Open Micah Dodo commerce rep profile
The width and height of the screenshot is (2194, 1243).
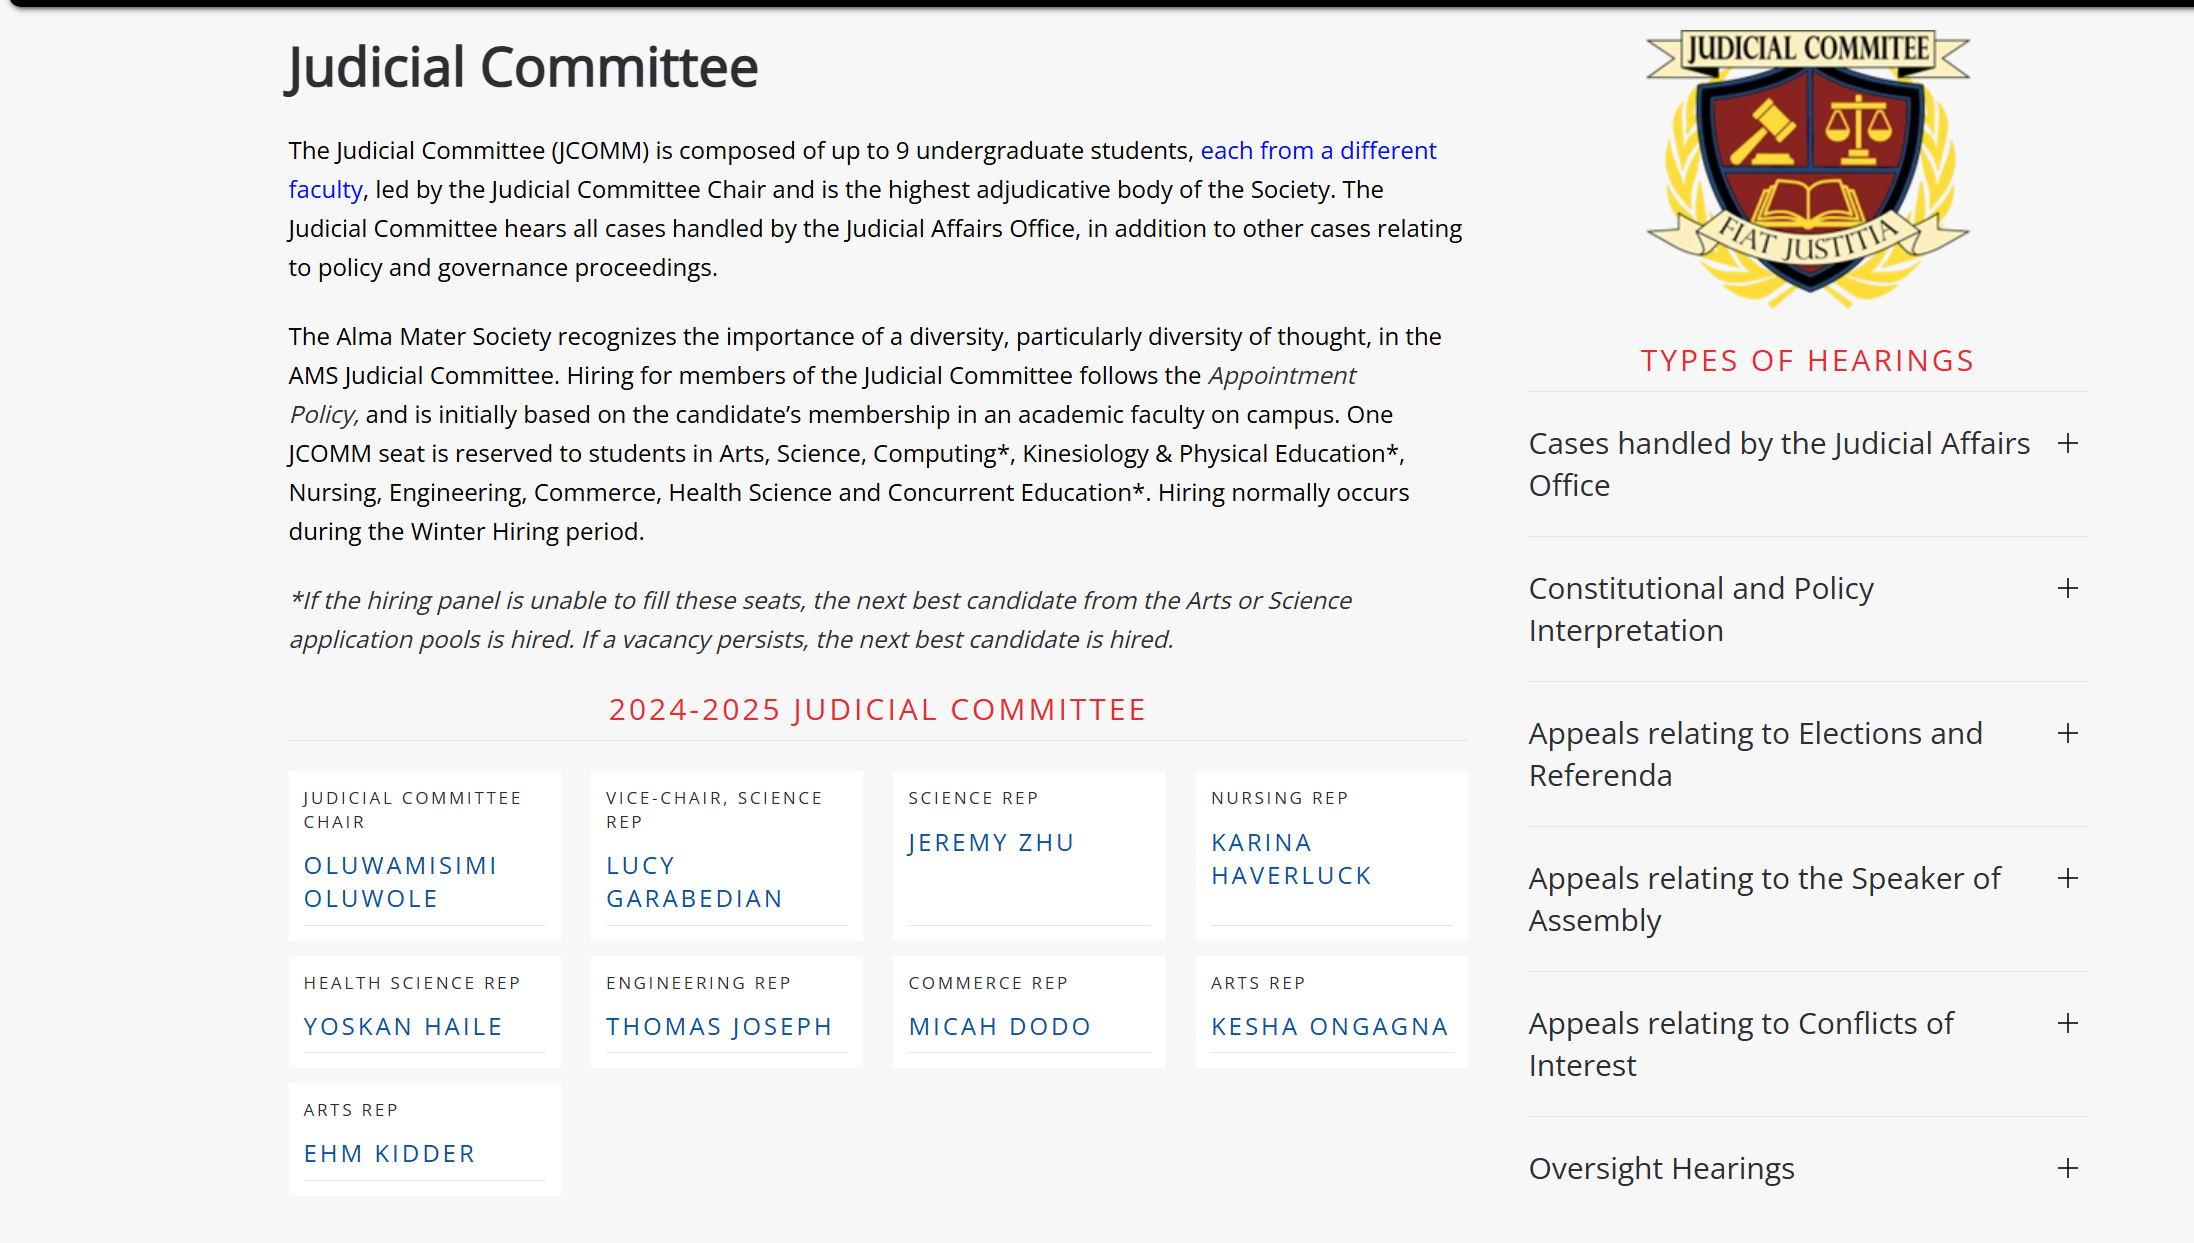[999, 1027]
